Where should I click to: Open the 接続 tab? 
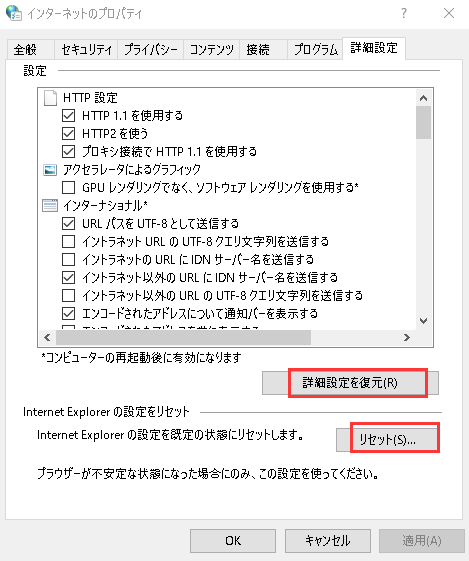pyautogui.click(x=263, y=49)
